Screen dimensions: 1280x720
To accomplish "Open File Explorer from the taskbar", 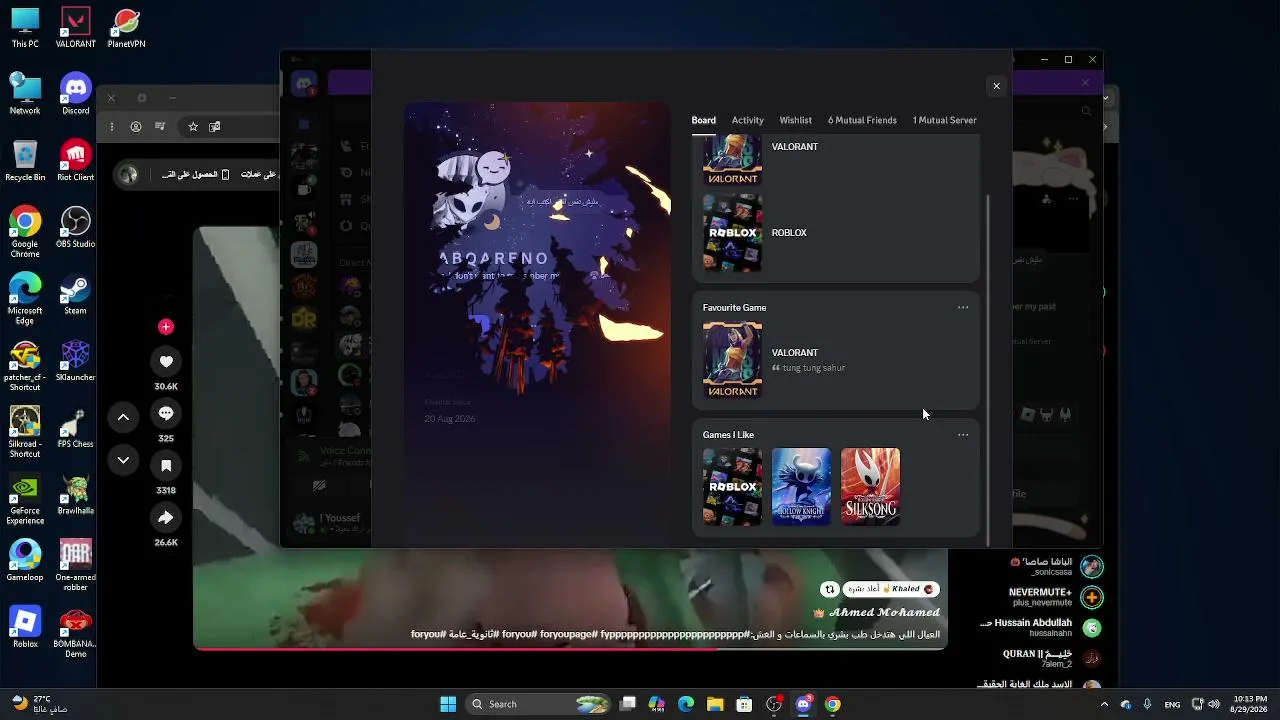I will point(715,704).
